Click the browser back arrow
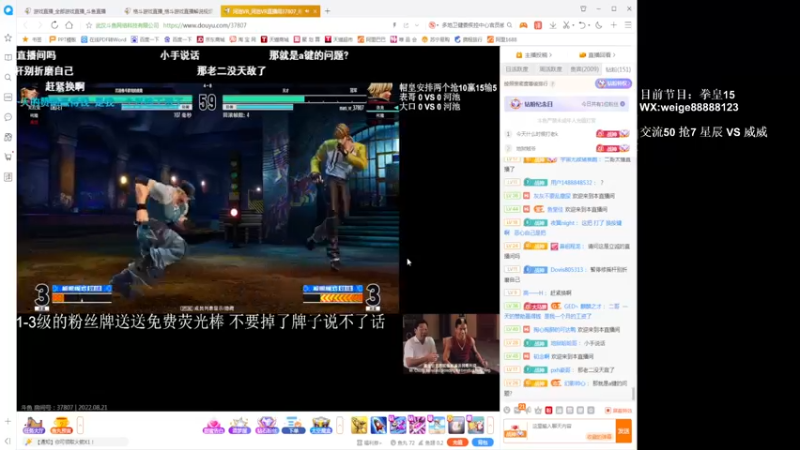 26,25
